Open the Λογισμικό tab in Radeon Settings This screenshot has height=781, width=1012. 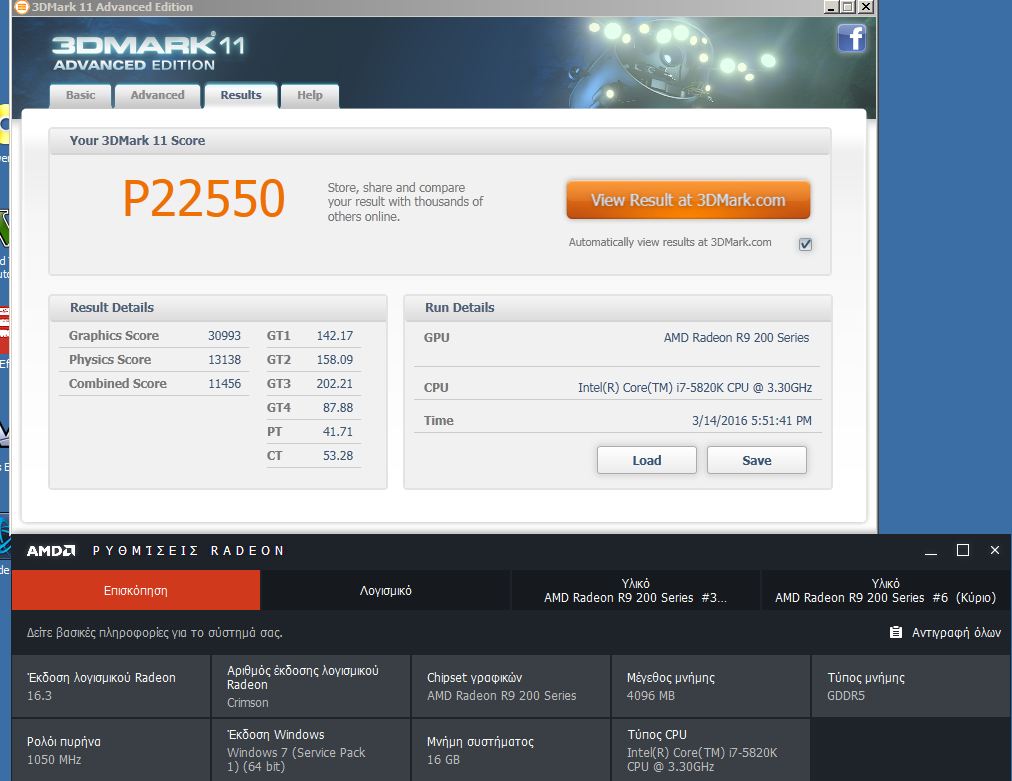click(x=385, y=590)
